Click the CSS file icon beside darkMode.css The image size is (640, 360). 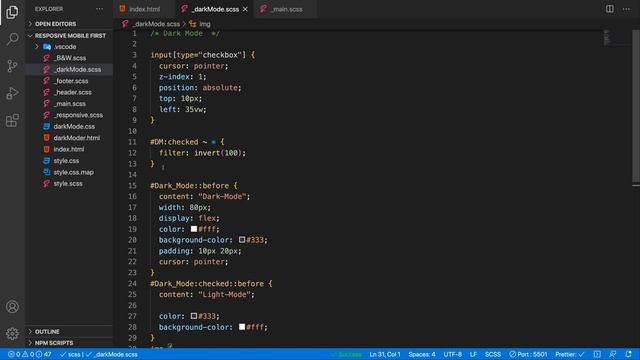coord(47,127)
